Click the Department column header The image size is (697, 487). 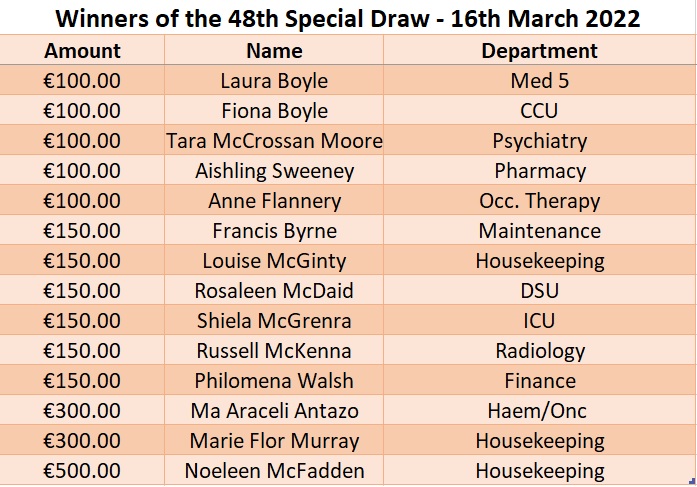(539, 51)
